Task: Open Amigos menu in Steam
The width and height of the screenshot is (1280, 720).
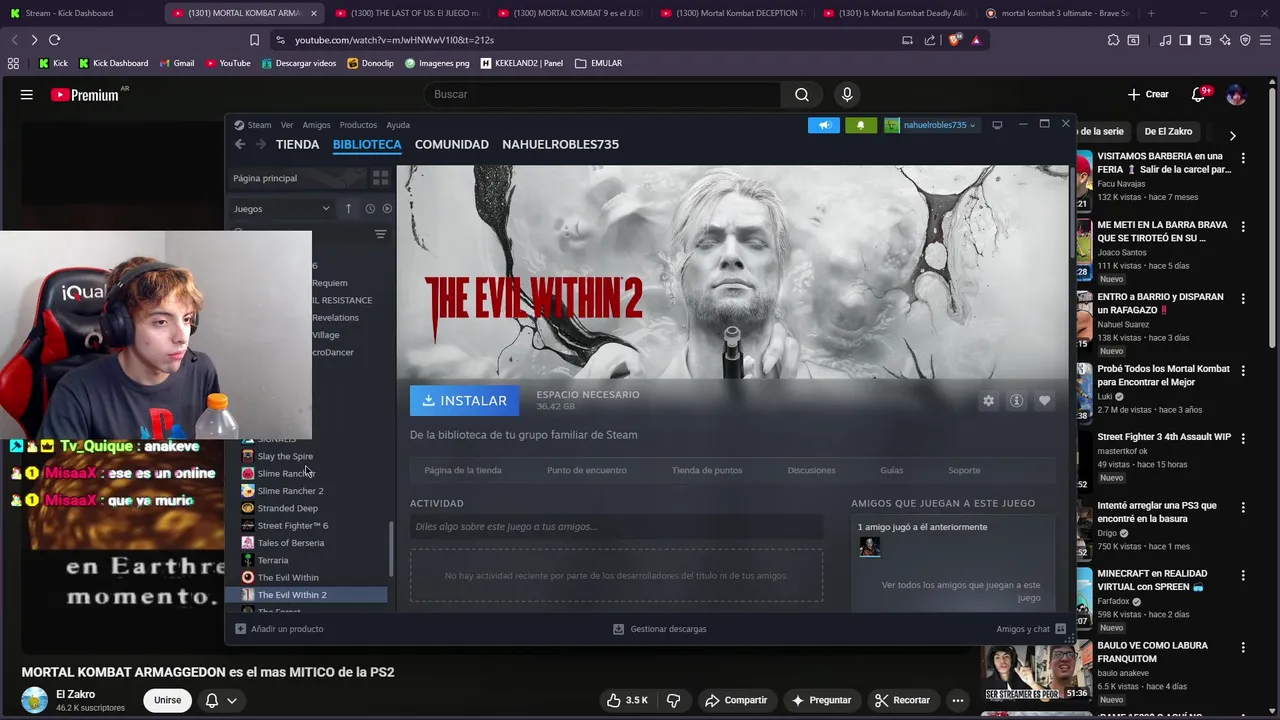Action: 316,125
